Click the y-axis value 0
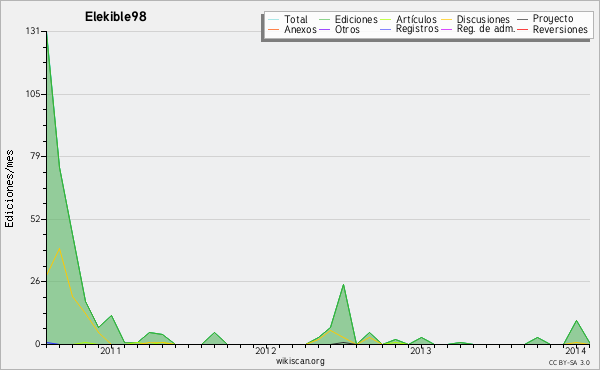This screenshot has width=600, height=370. click(x=38, y=344)
